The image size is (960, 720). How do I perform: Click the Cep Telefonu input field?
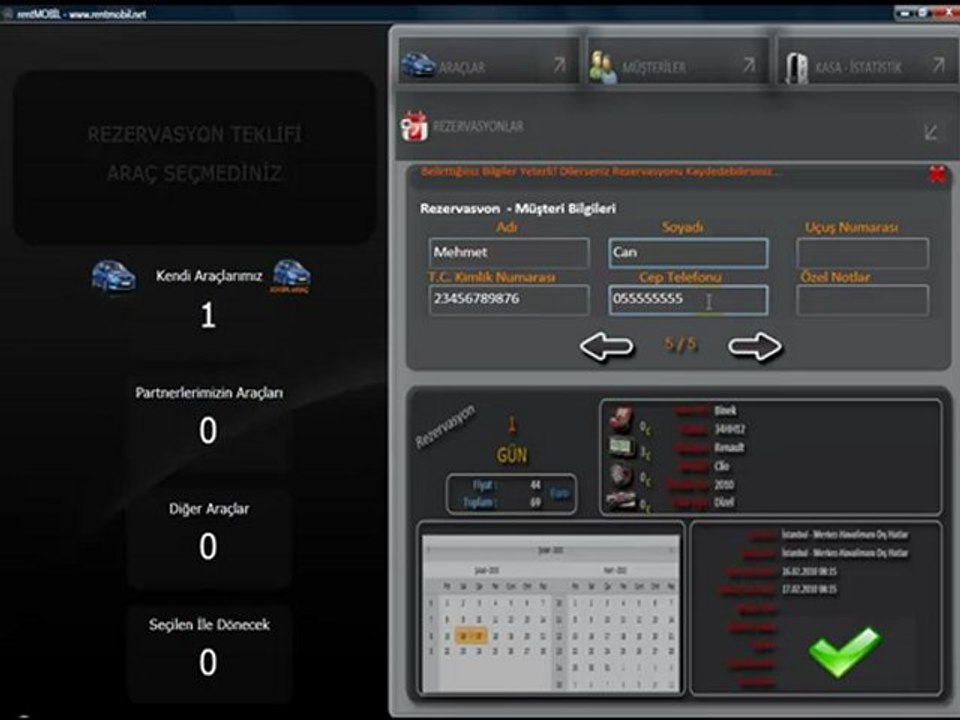688,299
